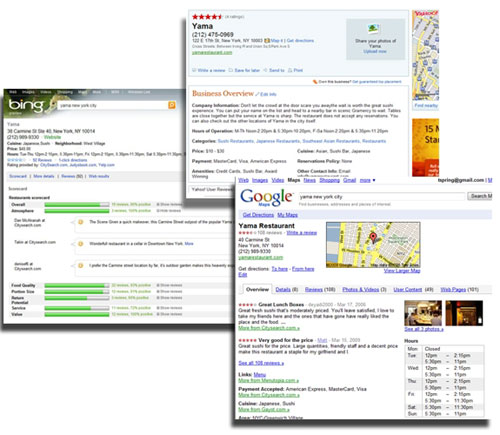
Task: Open the Shopping link in the Bing top bar
Action: point(65,92)
